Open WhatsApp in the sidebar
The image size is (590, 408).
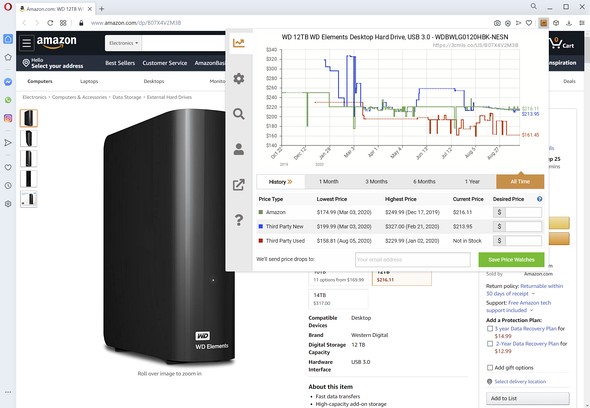pos(8,100)
